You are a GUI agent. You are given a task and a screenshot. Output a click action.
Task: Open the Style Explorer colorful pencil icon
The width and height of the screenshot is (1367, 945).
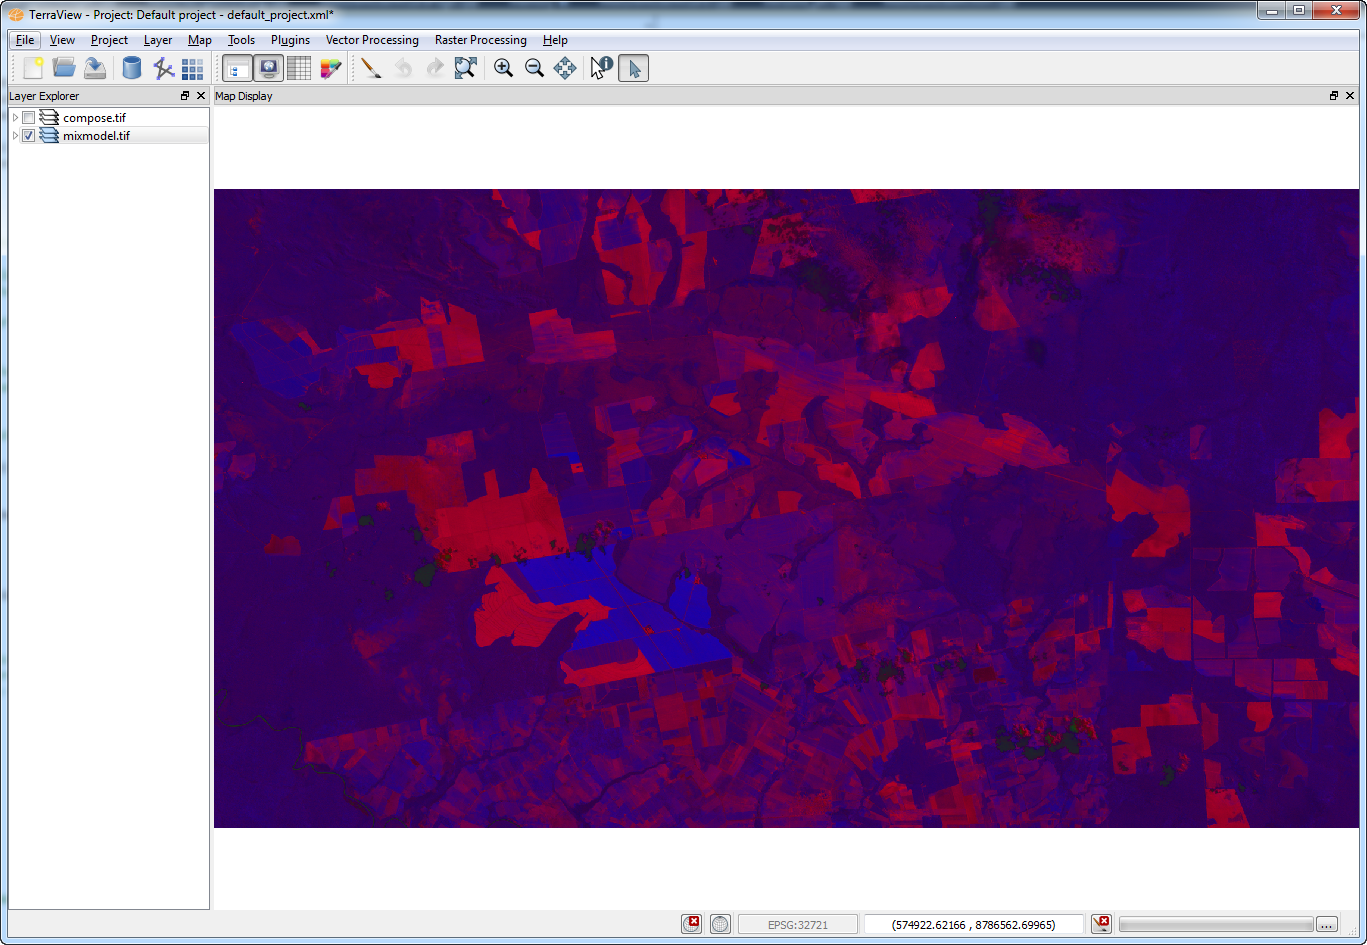tap(331, 68)
